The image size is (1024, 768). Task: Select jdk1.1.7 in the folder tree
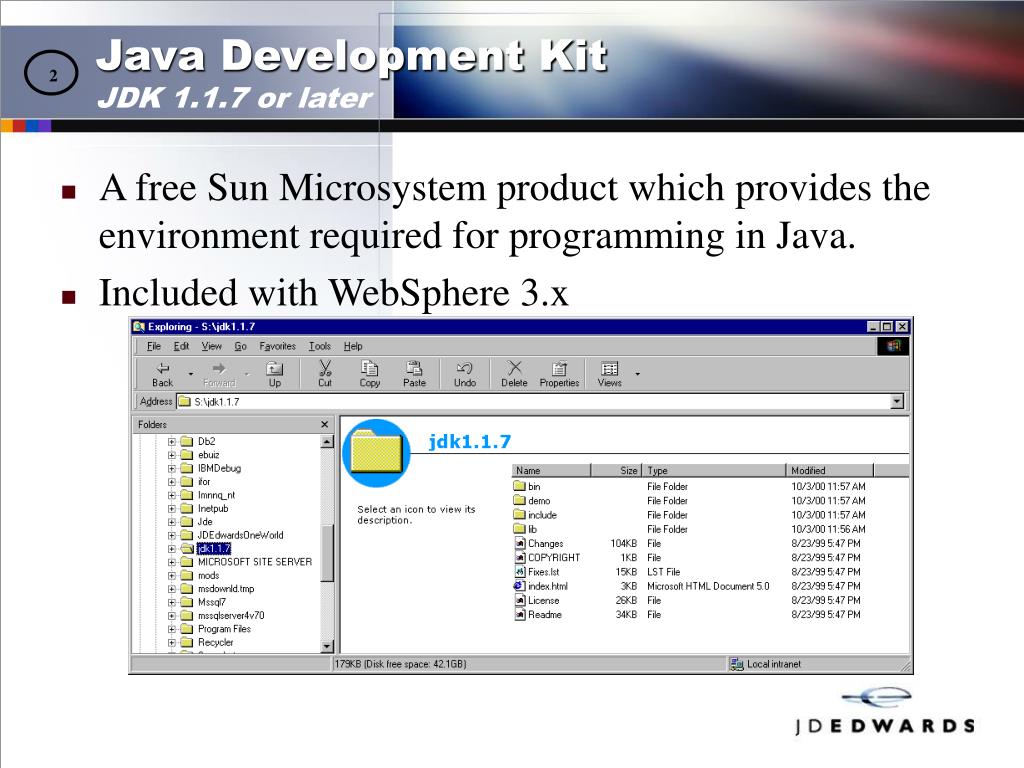tap(214, 549)
